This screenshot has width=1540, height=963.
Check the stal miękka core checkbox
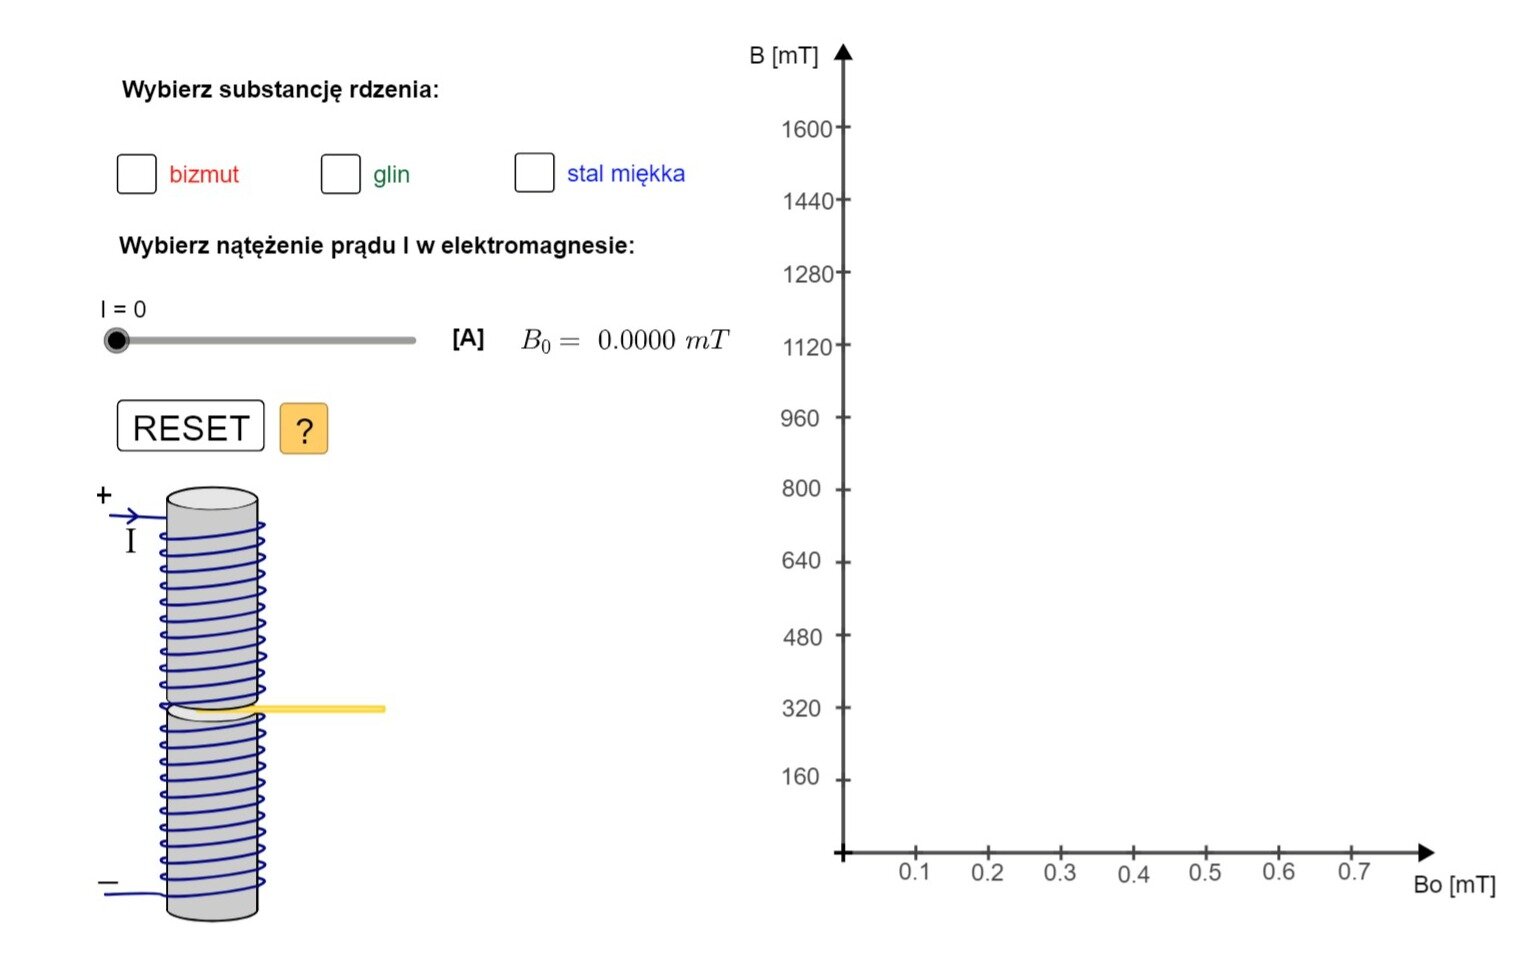(534, 172)
